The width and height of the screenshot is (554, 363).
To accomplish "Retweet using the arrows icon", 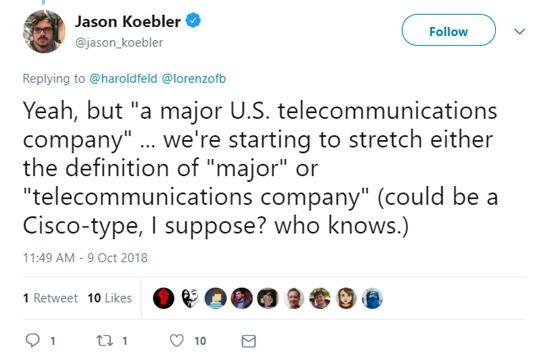I will tap(105, 341).
